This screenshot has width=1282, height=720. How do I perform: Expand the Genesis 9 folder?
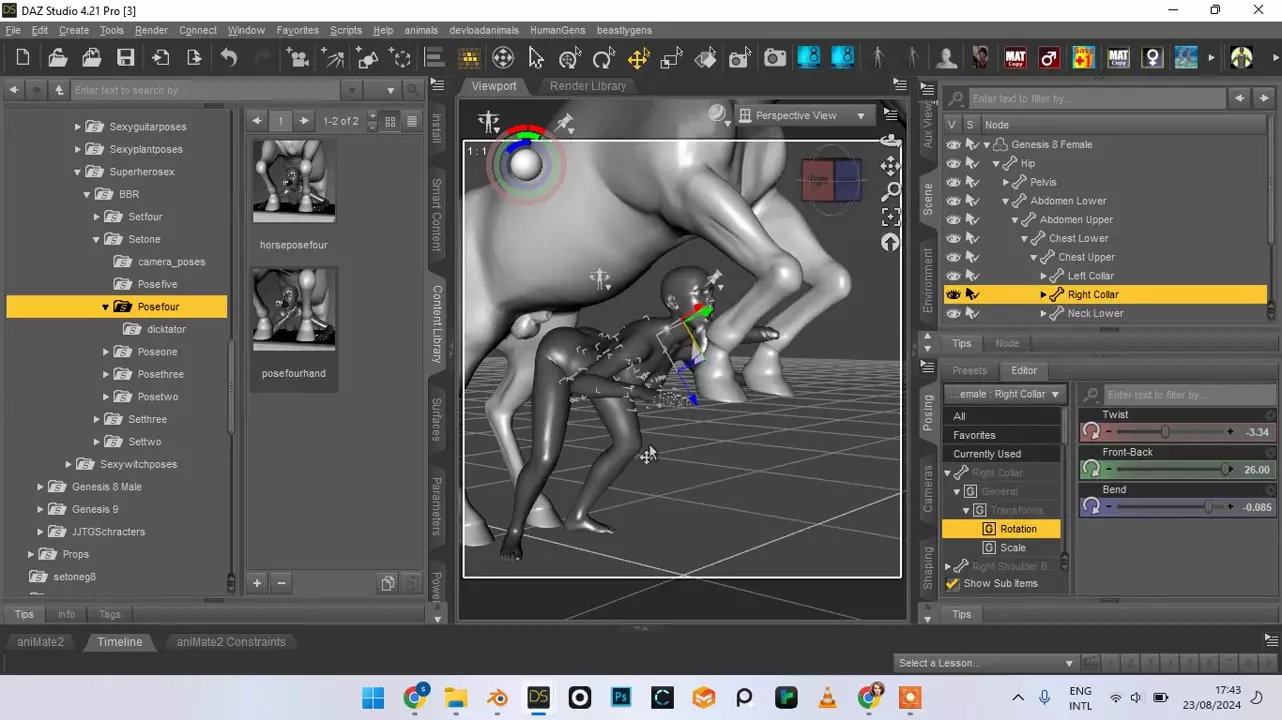coord(41,509)
